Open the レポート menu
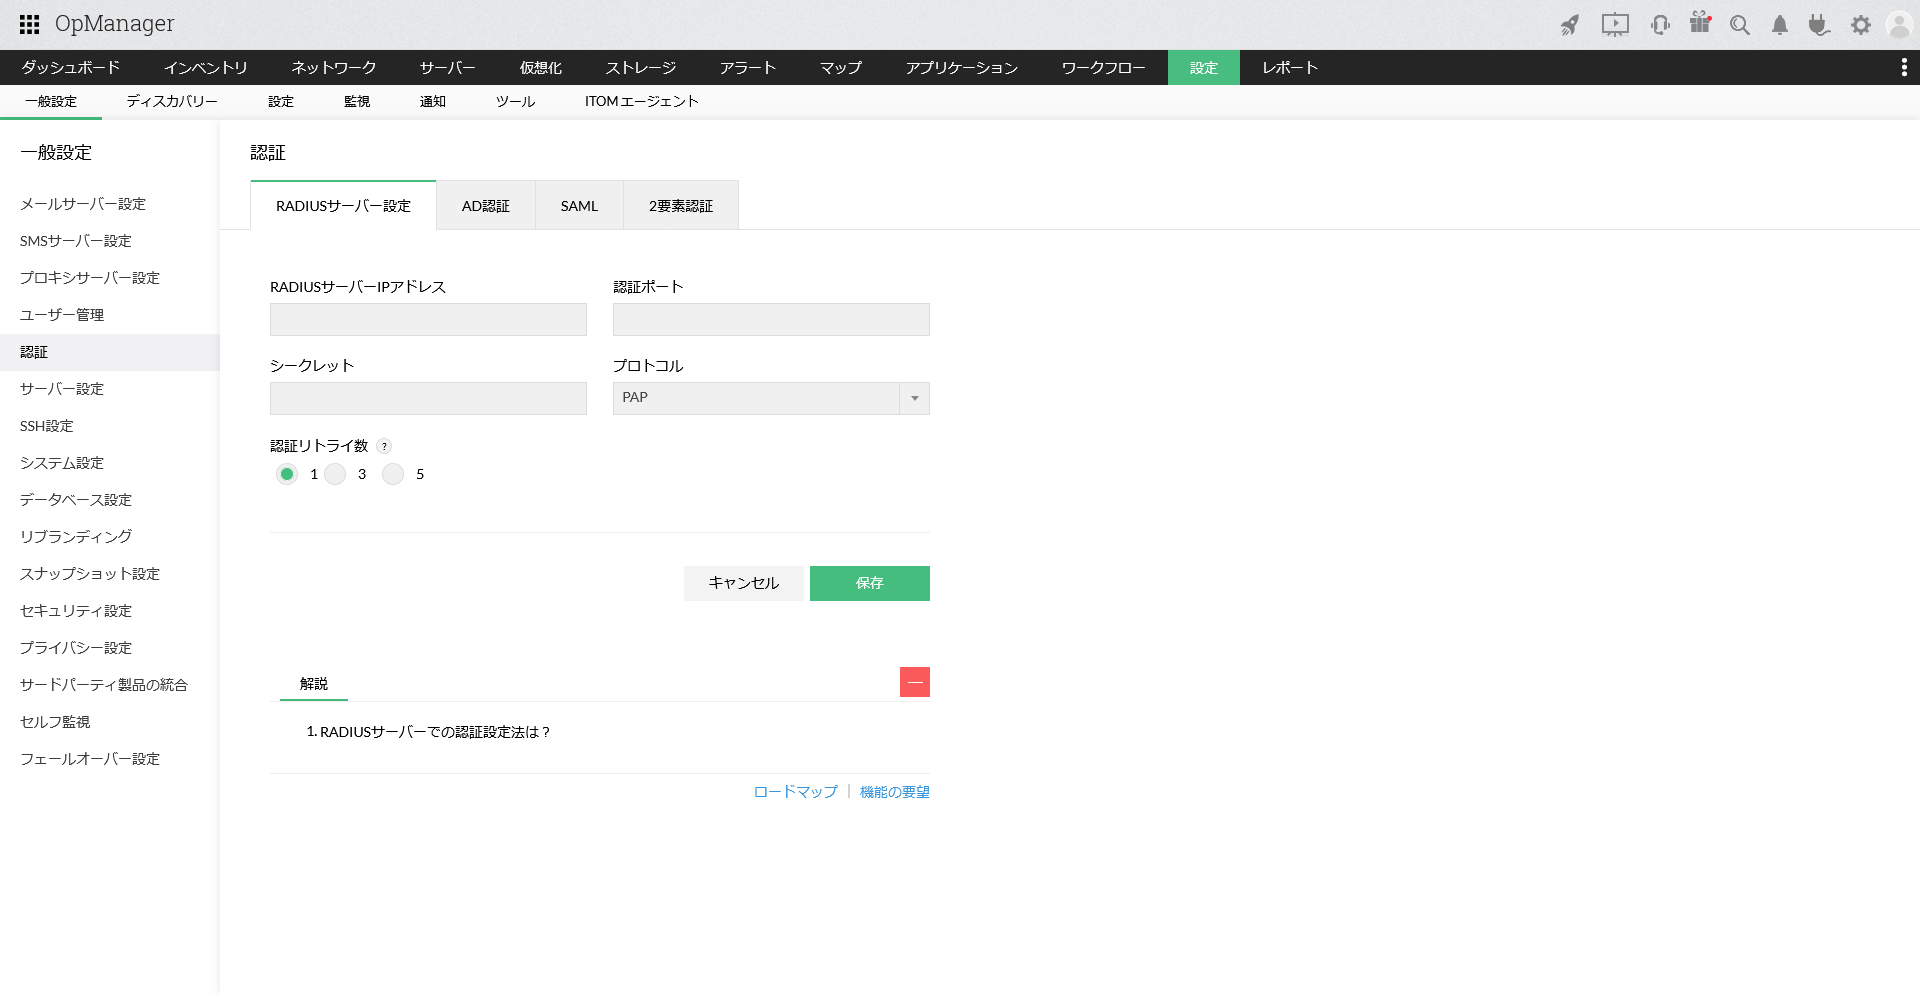 coord(1290,67)
